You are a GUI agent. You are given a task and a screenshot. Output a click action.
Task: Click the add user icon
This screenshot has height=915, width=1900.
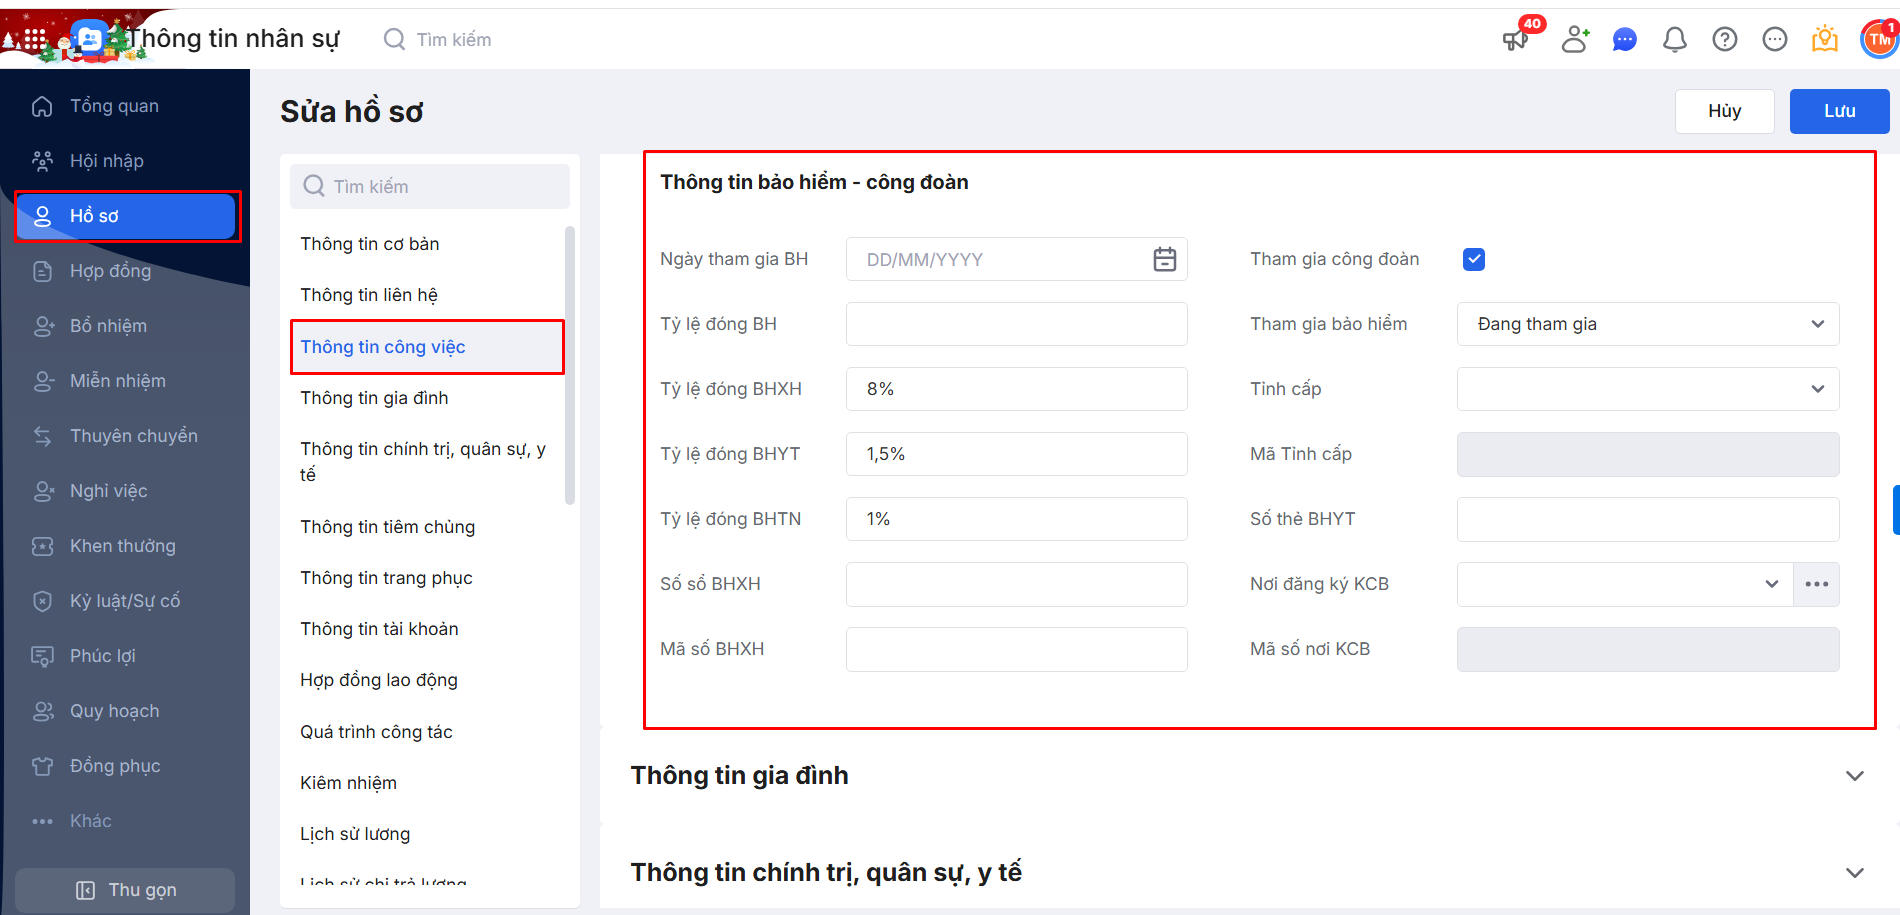(1575, 40)
